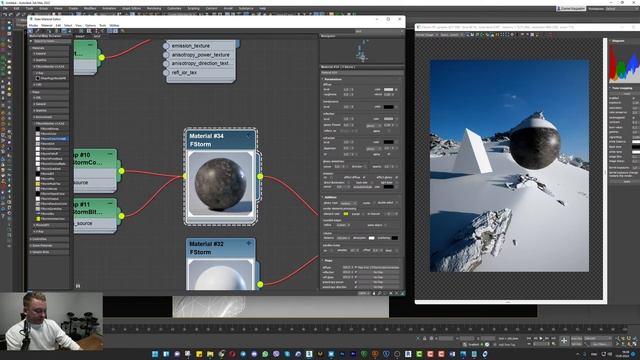Toggle the Parameter Editor icon in Slate toolbar
The height and width of the screenshot is (360, 640).
pyautogui.click(x=116, y=31)
